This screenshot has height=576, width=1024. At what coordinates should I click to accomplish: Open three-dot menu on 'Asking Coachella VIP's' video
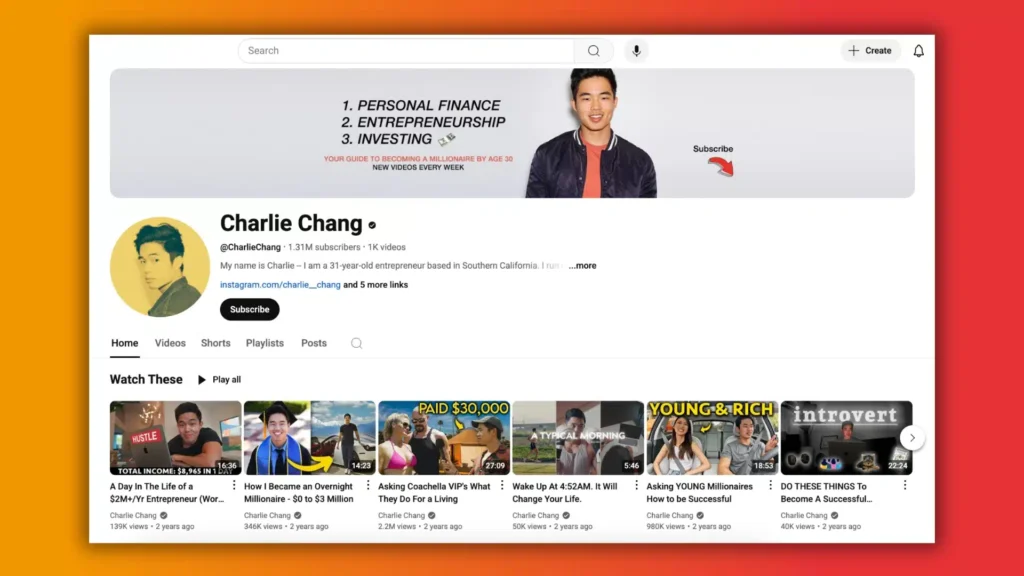[503, 485]
